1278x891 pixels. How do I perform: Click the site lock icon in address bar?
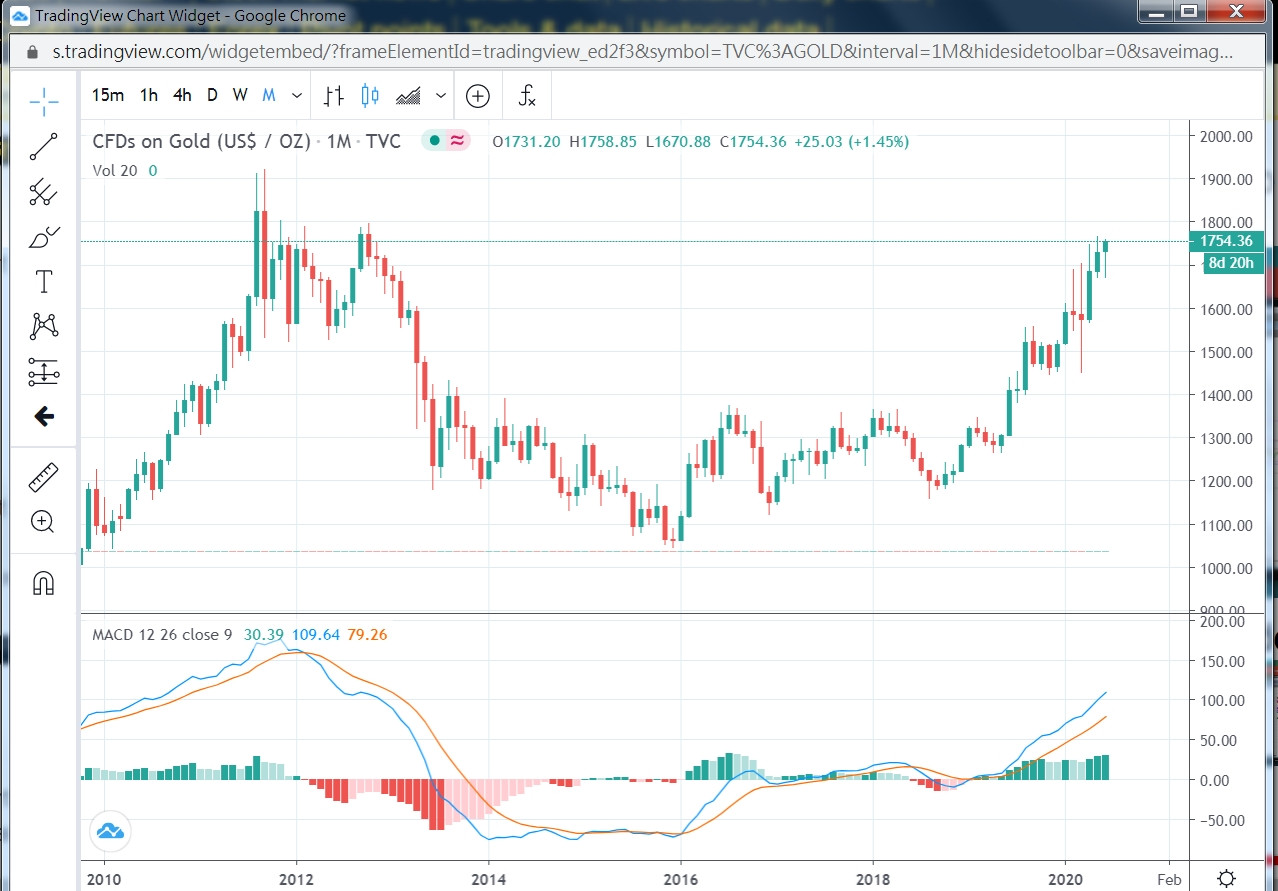[x=33, y=51]
